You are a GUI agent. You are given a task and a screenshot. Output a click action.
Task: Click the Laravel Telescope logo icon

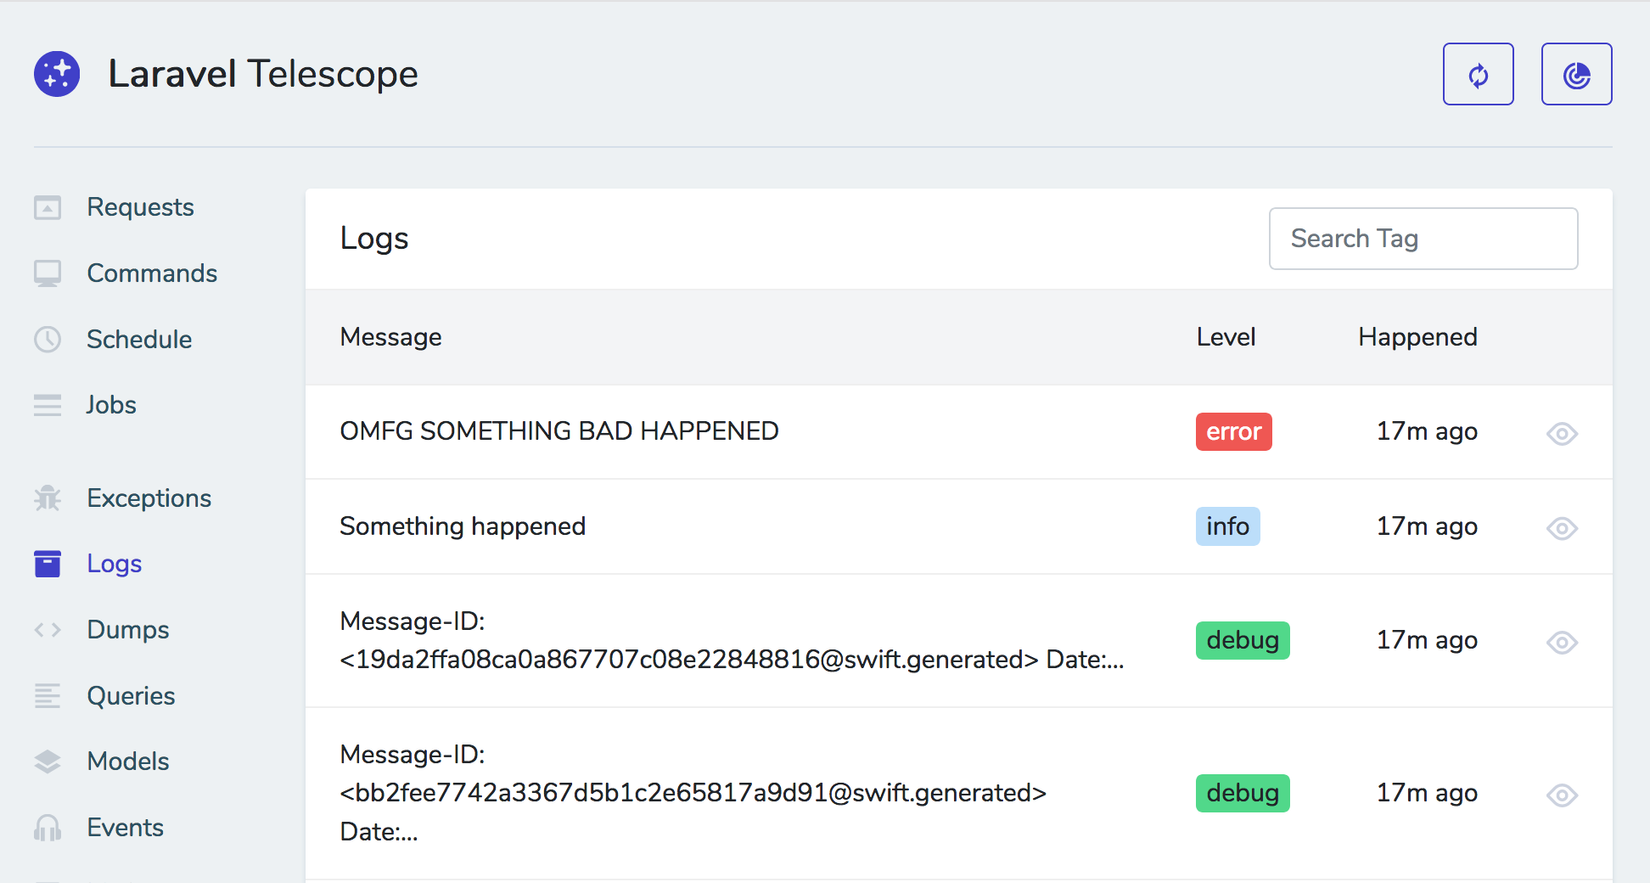click(57, 74)
